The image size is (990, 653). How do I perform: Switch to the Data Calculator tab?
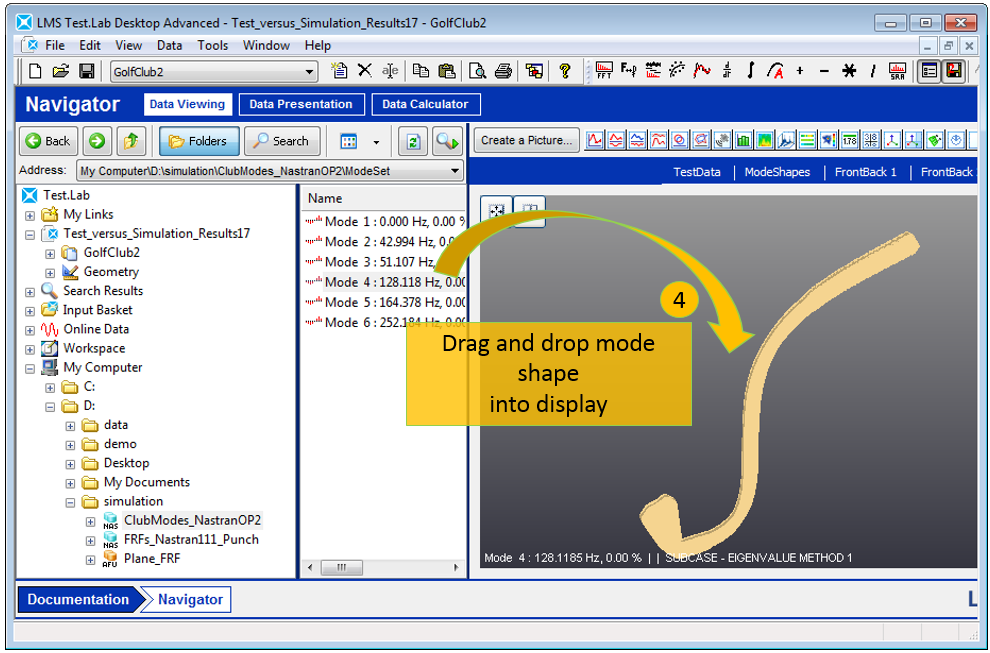[425, 104]
